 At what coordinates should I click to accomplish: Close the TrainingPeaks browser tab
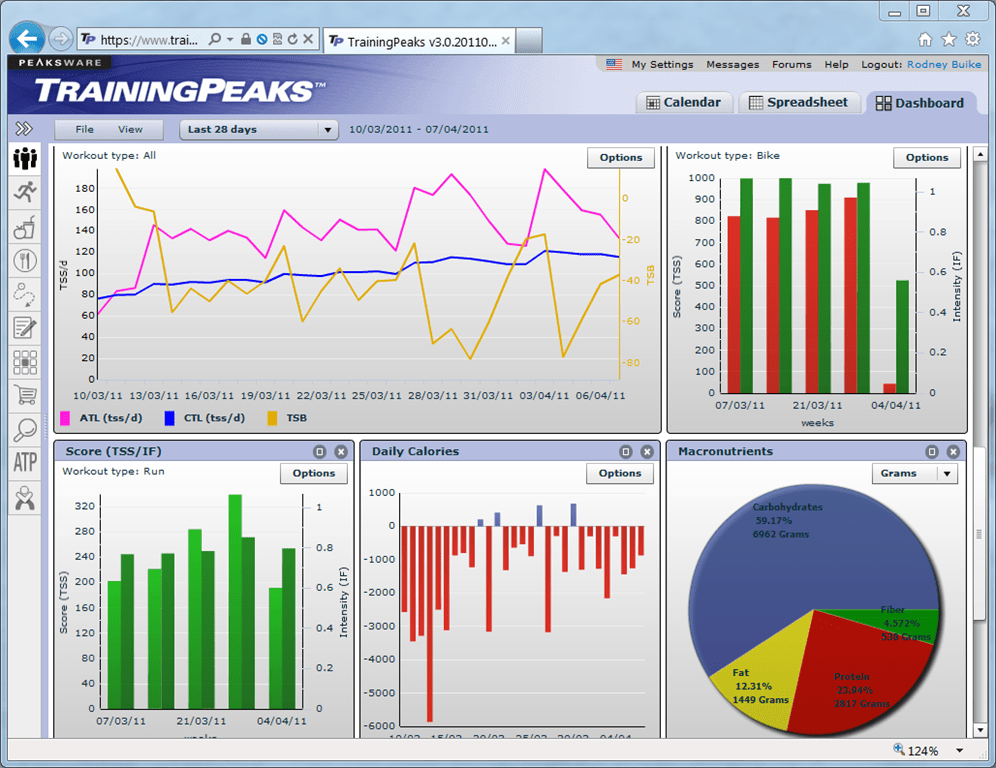[x=506, y=41]
